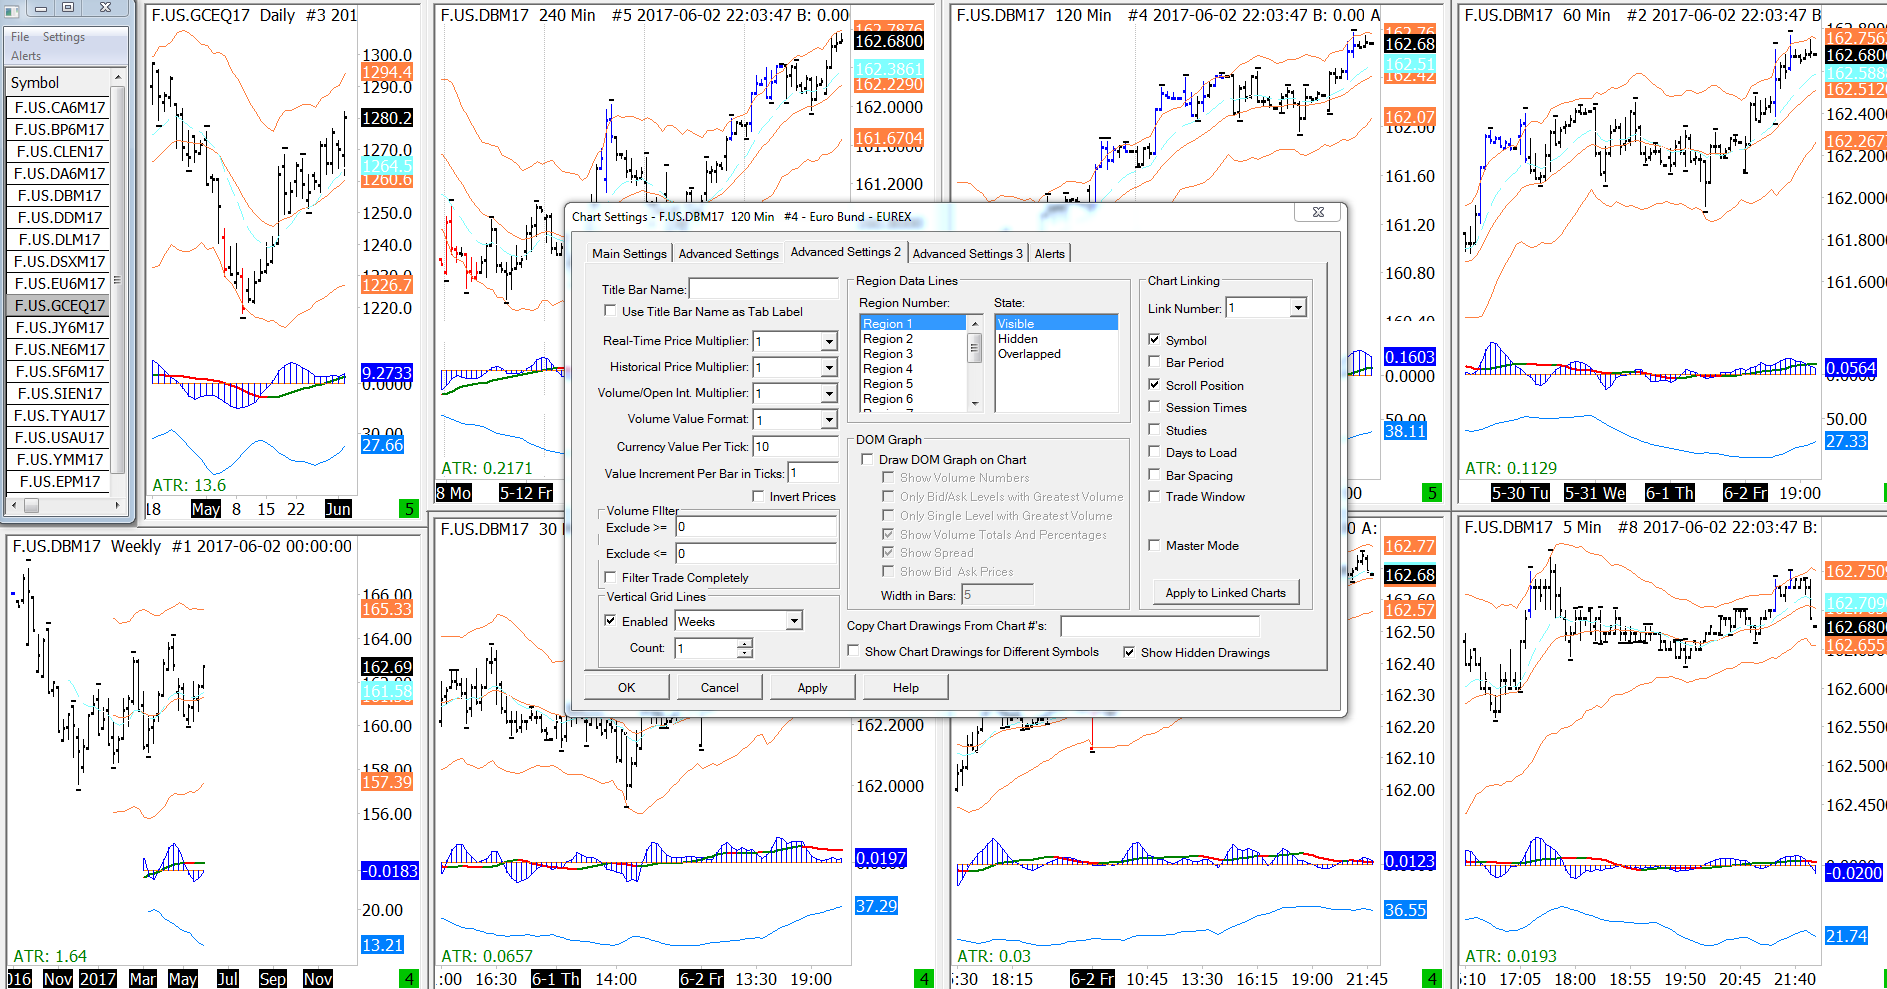1887x989 pixels.
Task: Cancel the Chart Settings dialog
Action: click(720, 687)
